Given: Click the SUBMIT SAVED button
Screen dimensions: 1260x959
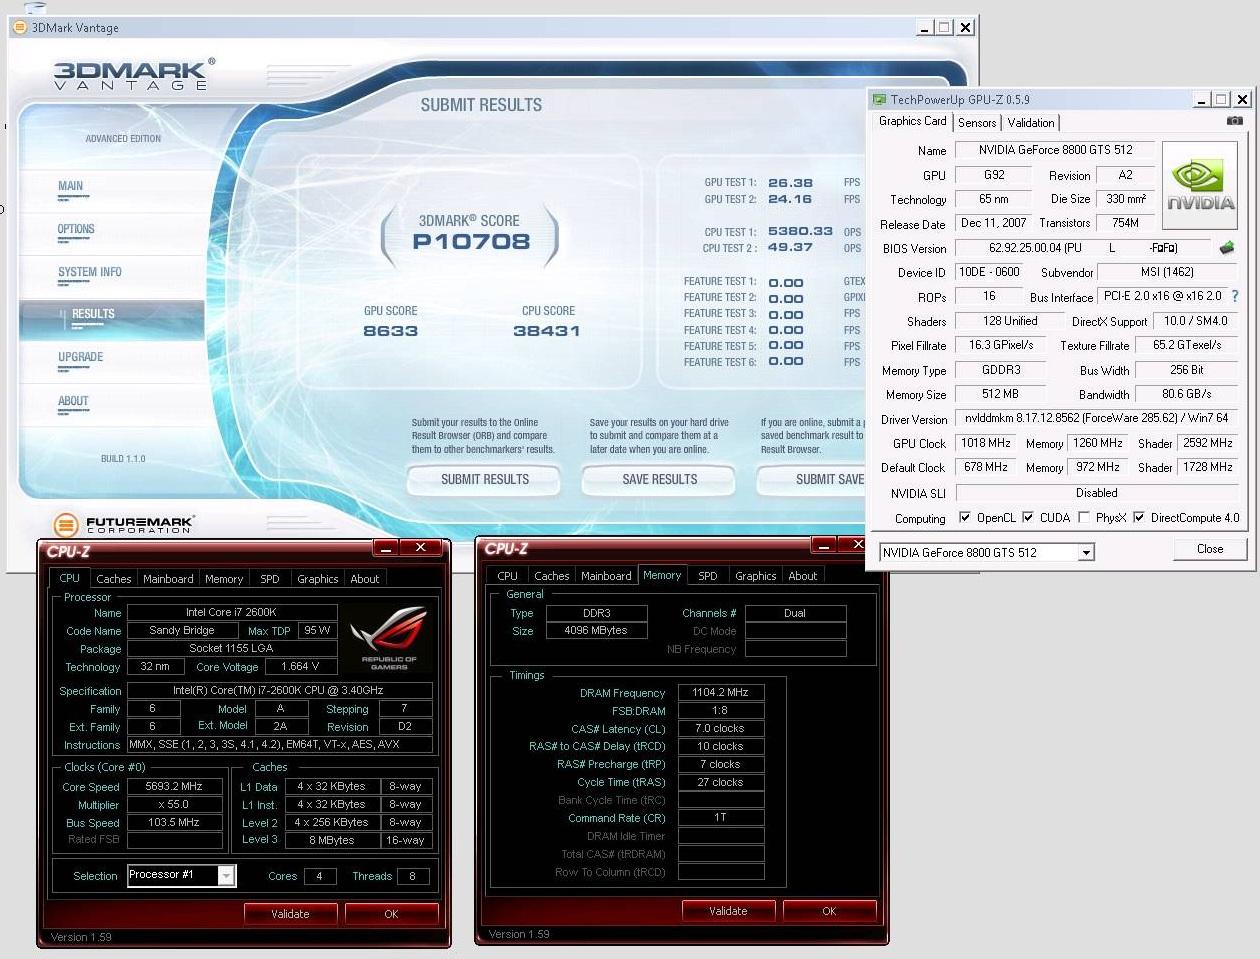Looking at the screenshot, I should [812, 480].
